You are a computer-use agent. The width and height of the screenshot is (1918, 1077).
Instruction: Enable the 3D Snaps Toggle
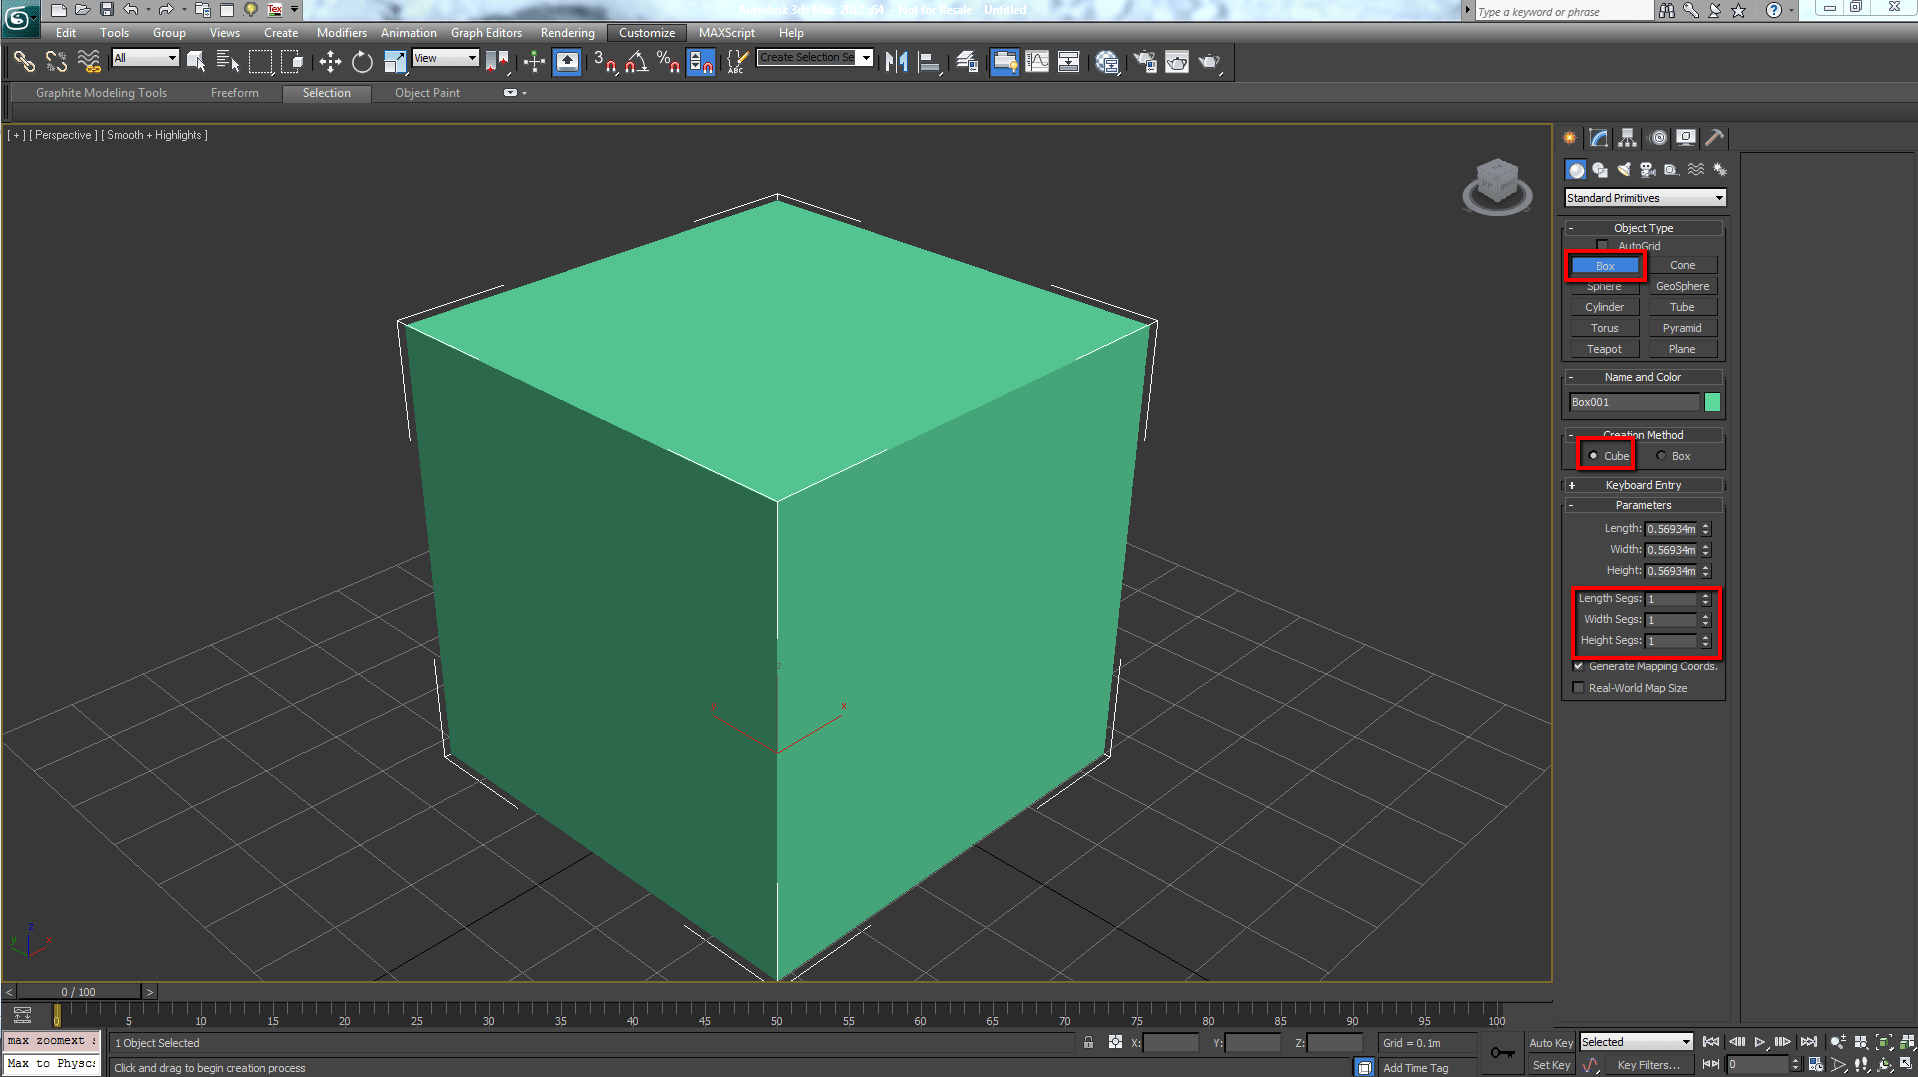[604, 62]
